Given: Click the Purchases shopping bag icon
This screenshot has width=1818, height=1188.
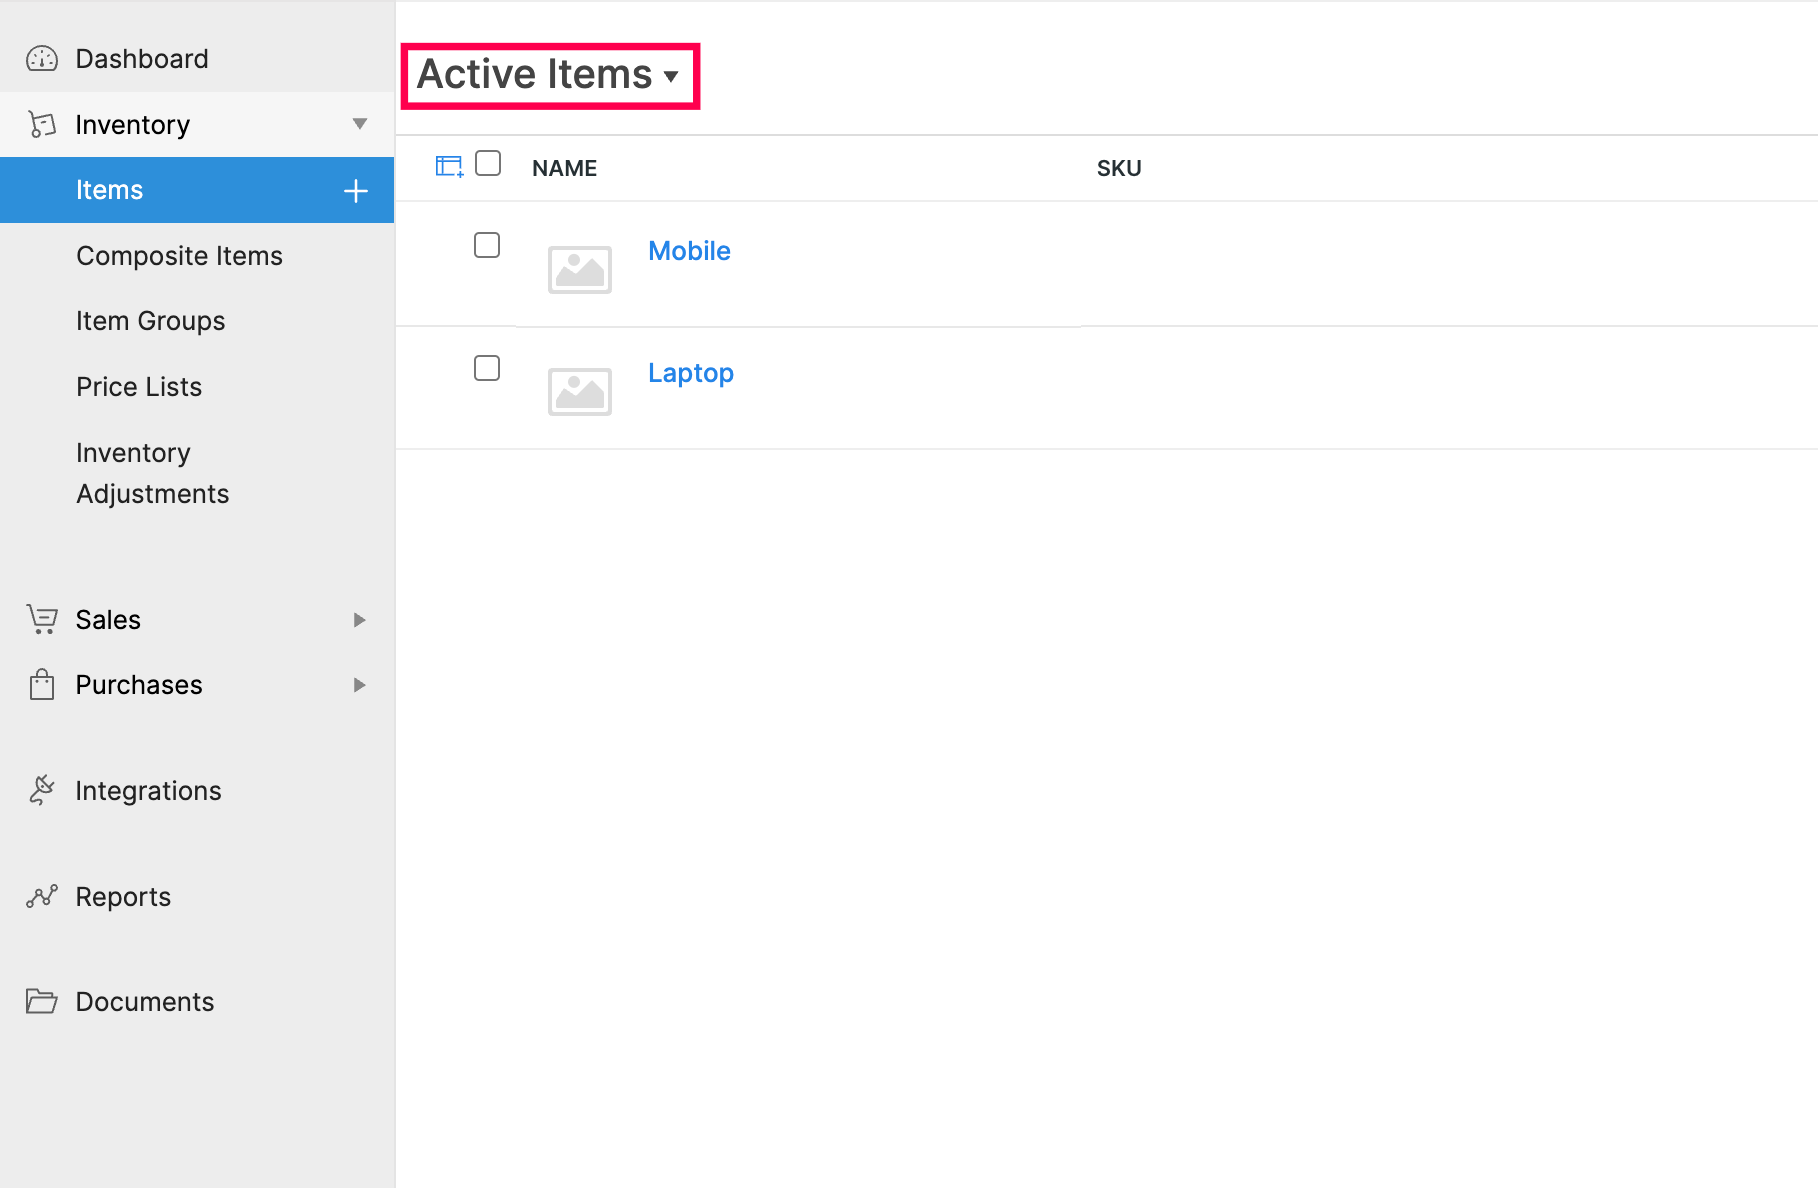Looking at the screenshot, I should coord(42,685).
